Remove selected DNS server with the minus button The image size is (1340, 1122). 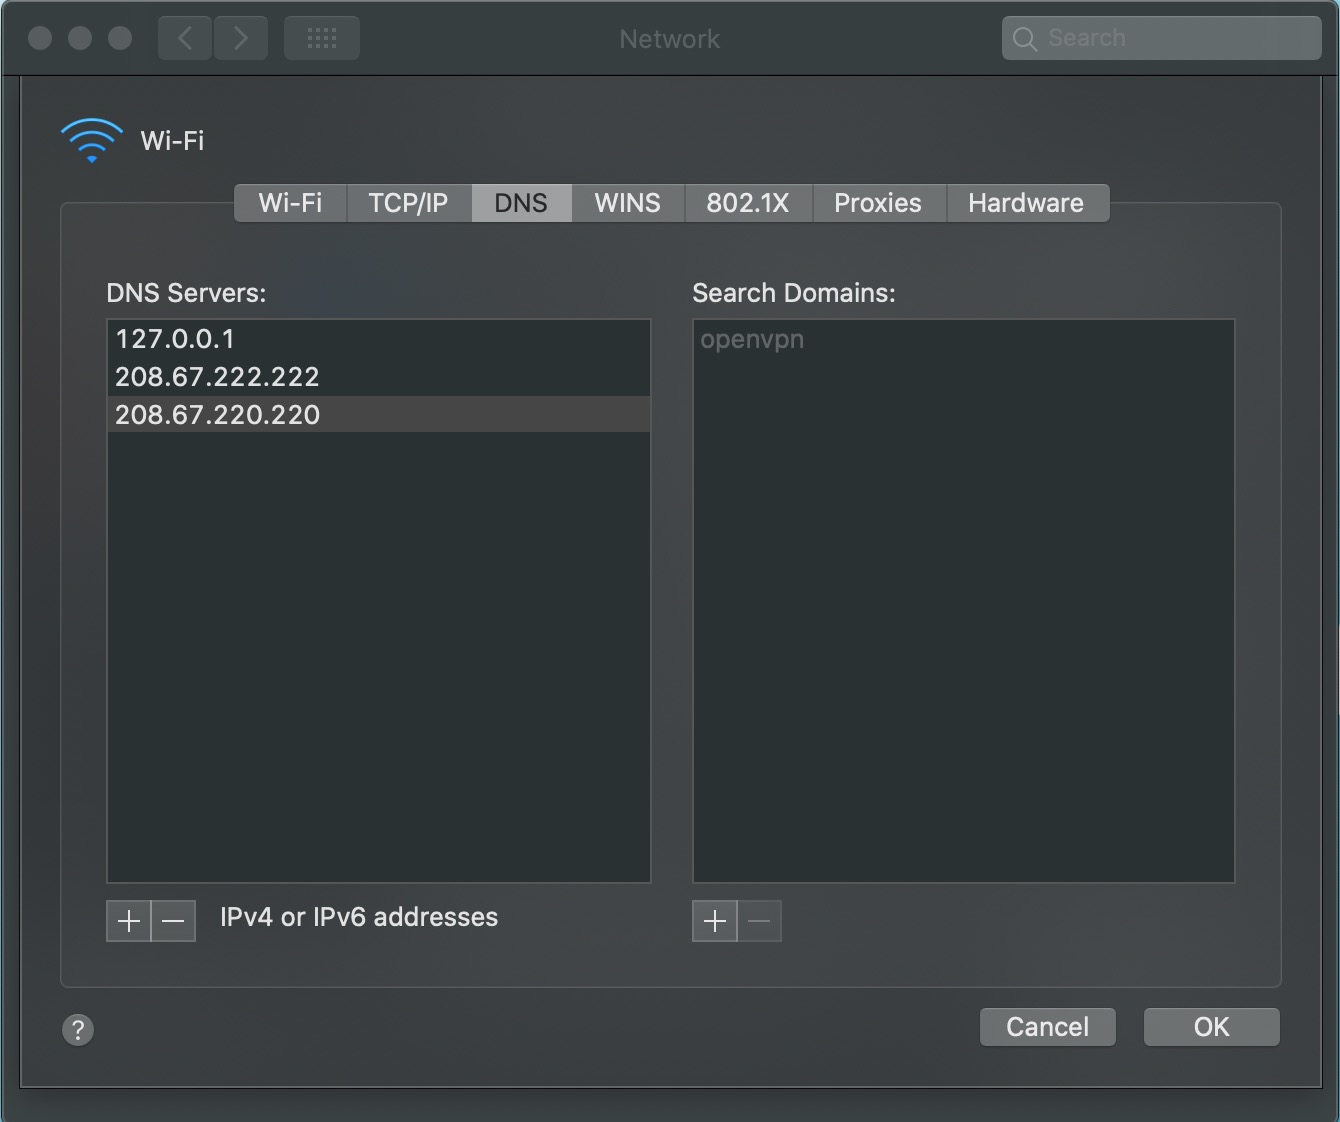[173, 920]
